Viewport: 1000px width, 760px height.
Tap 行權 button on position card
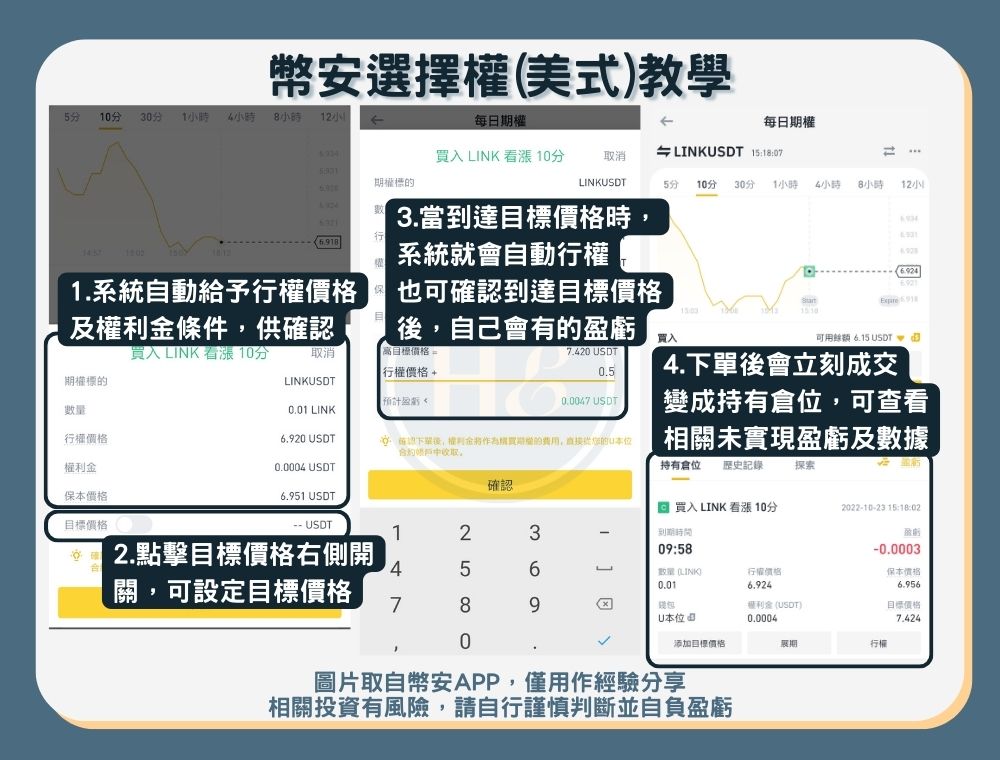[879, 643]
